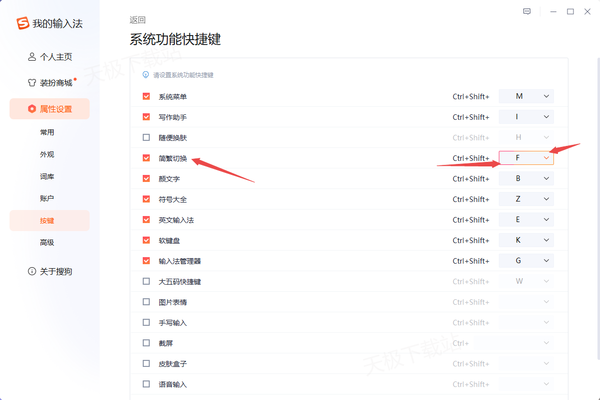Open the 词库 settings page

47,176
